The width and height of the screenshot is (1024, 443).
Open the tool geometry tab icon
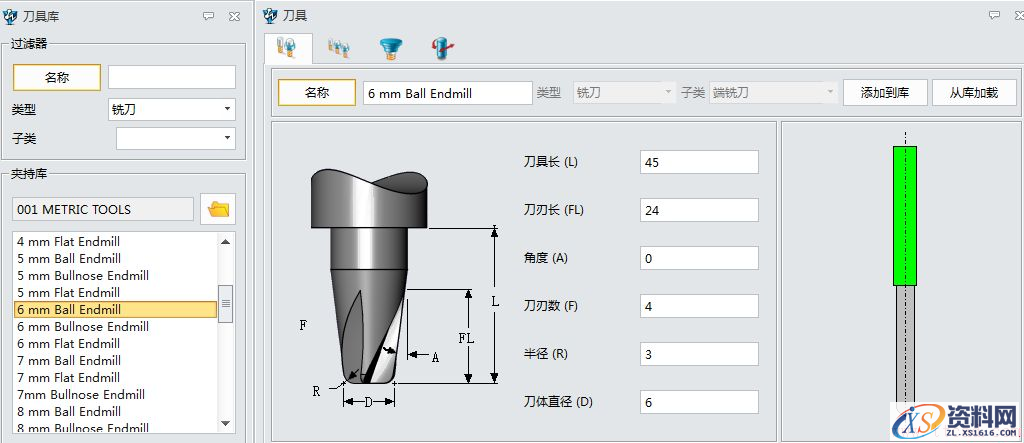[287, 48]
